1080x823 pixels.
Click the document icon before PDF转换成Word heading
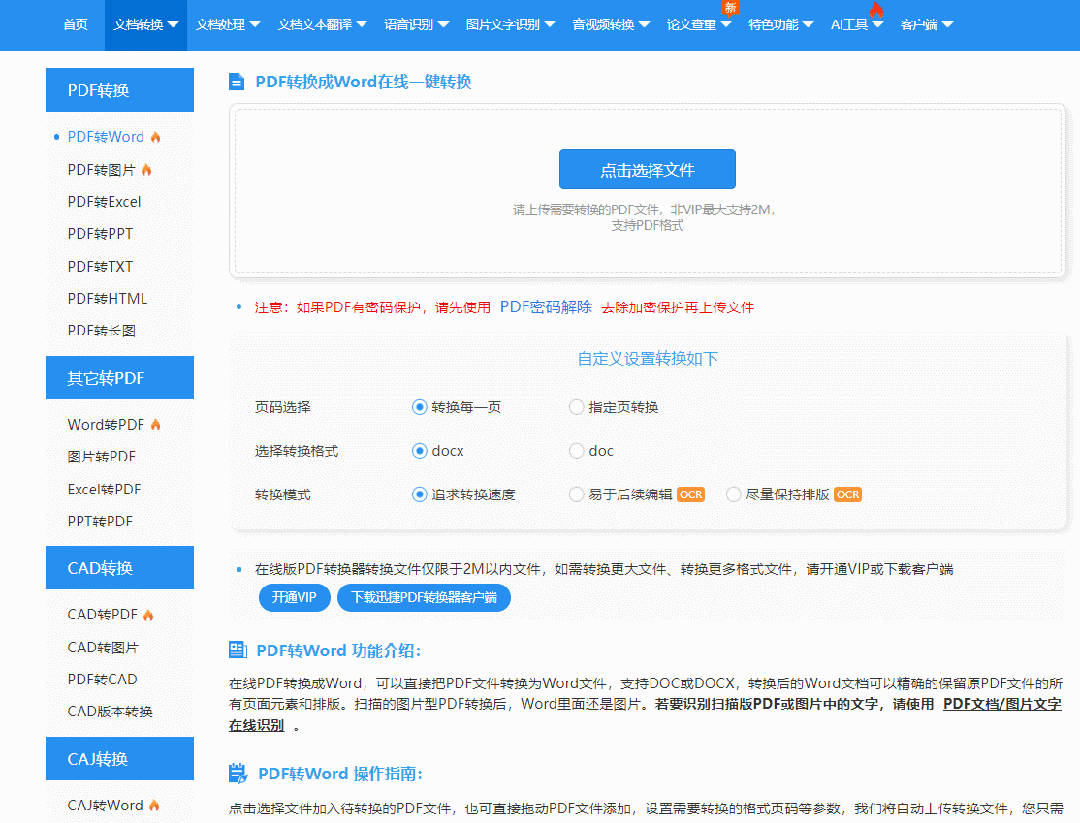236,82
